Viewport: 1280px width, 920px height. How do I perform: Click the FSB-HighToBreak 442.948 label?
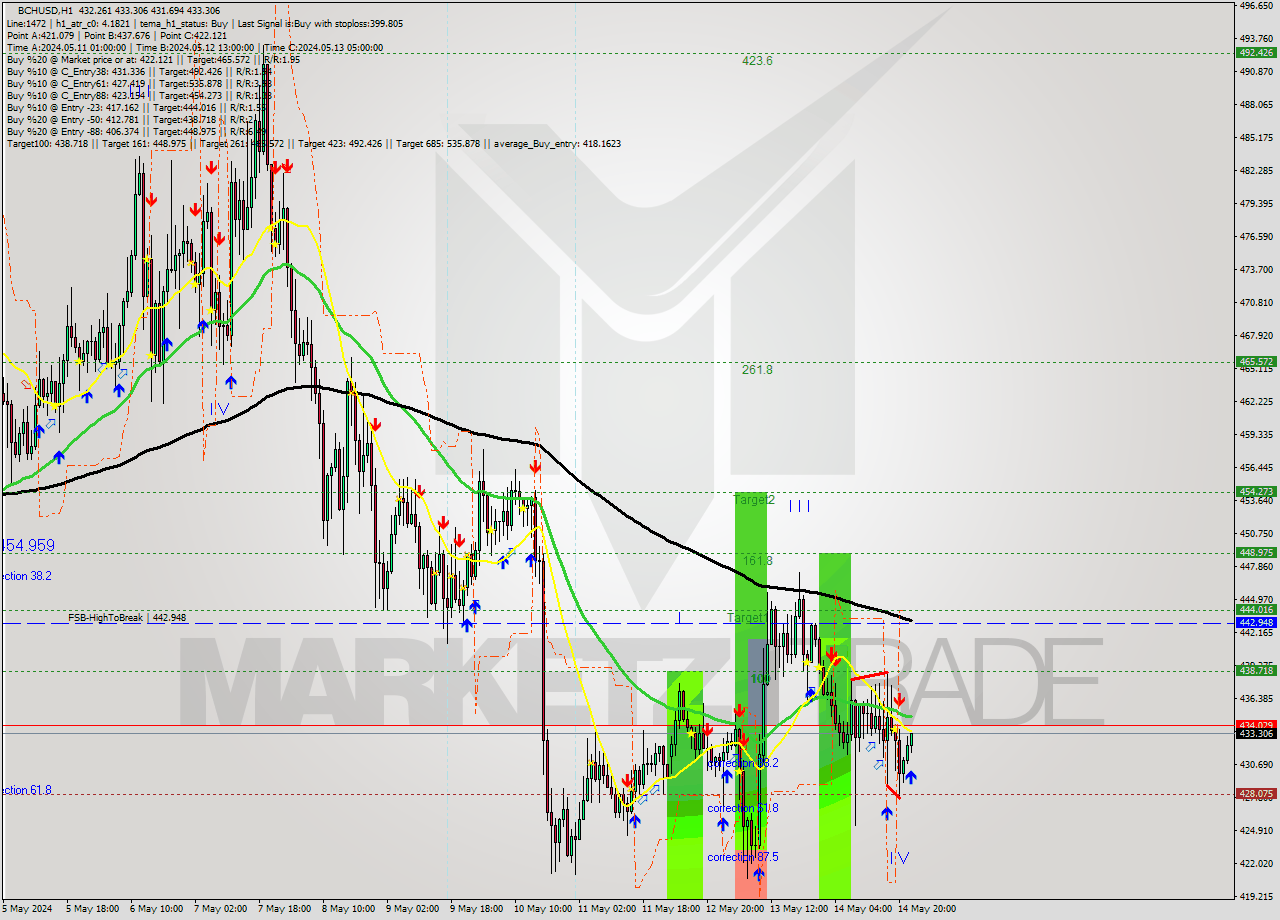127,618
